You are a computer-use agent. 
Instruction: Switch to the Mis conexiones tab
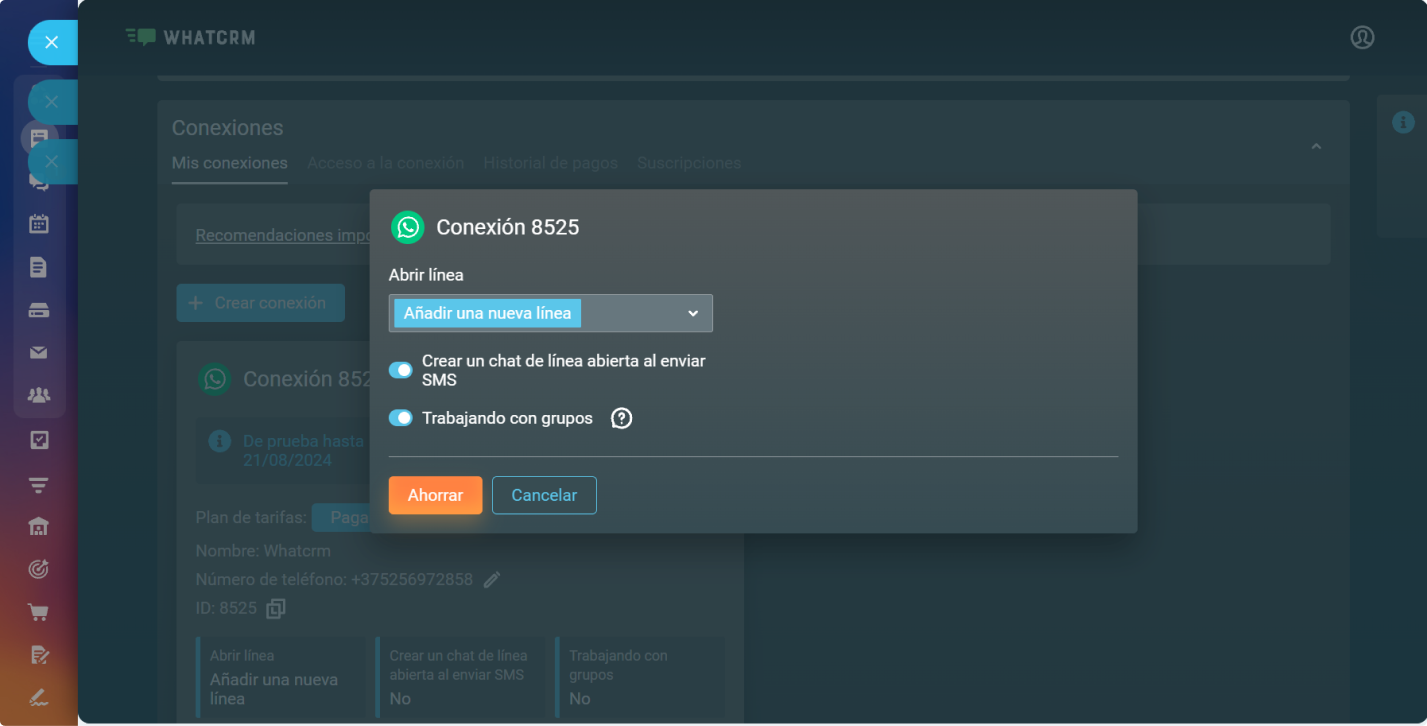pyautogui.click(x=230, y=163)
